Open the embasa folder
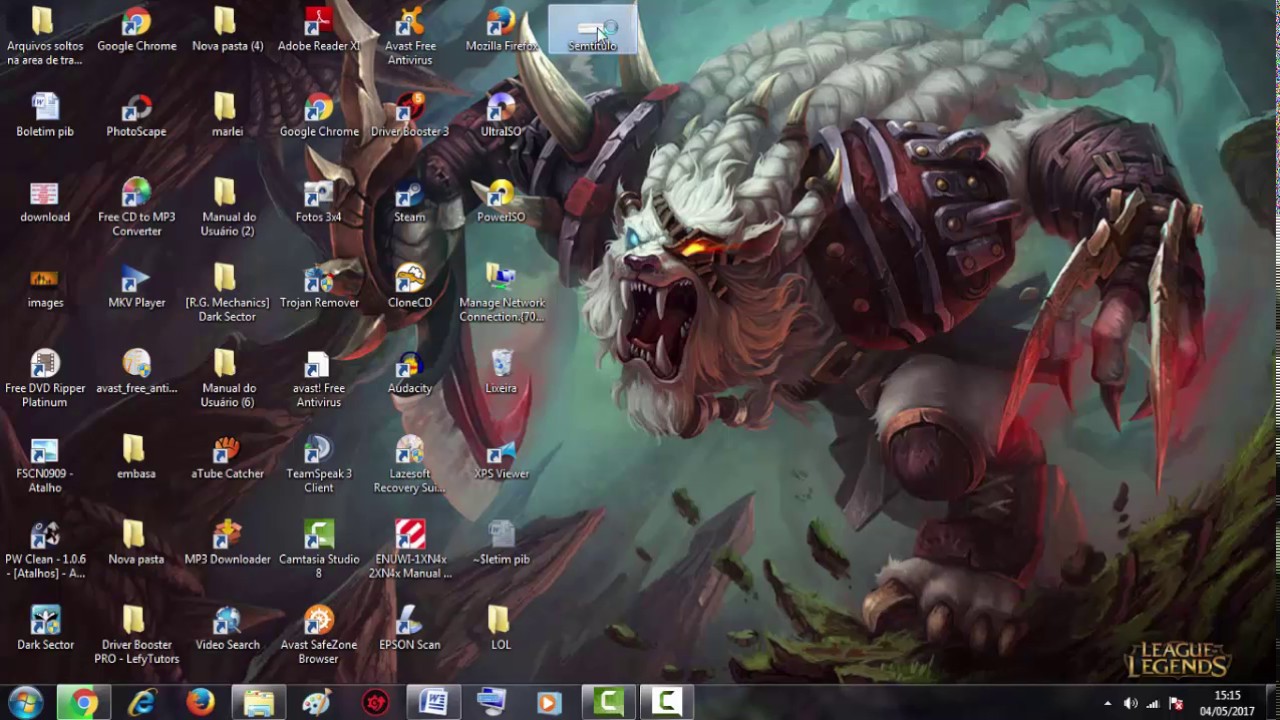 click(136, 457)
